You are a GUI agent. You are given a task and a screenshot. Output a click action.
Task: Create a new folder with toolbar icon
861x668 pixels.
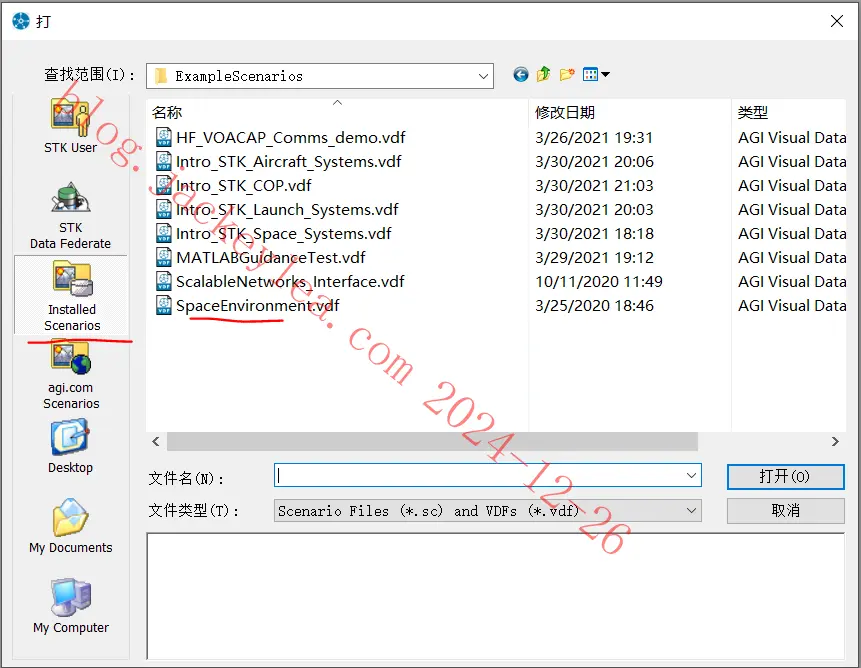pos(567,74)
